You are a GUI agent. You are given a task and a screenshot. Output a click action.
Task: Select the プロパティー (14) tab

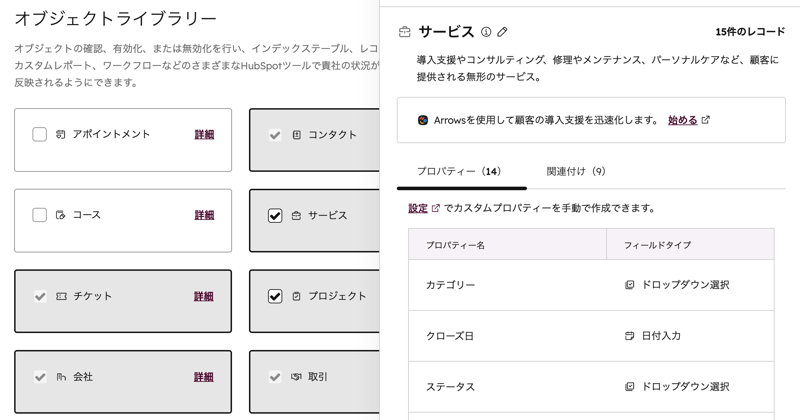coord(459,171)
